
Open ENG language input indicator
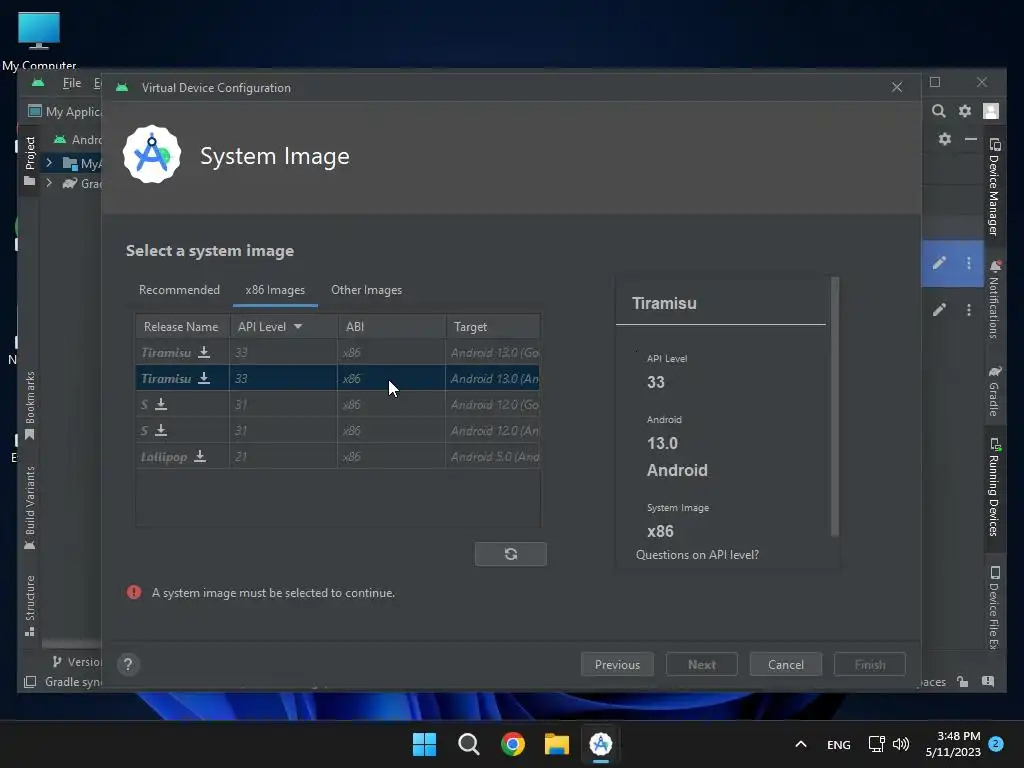click(x=839, y=744)
